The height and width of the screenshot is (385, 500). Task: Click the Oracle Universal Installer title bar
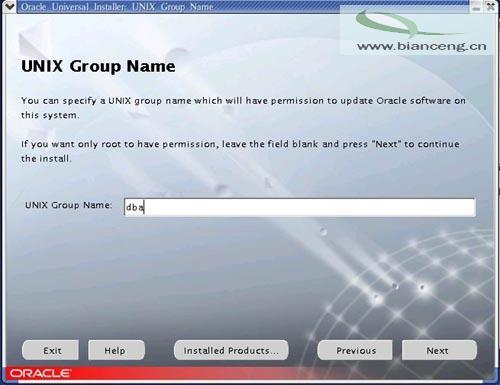pyautogui.click(x=243, y=7)
